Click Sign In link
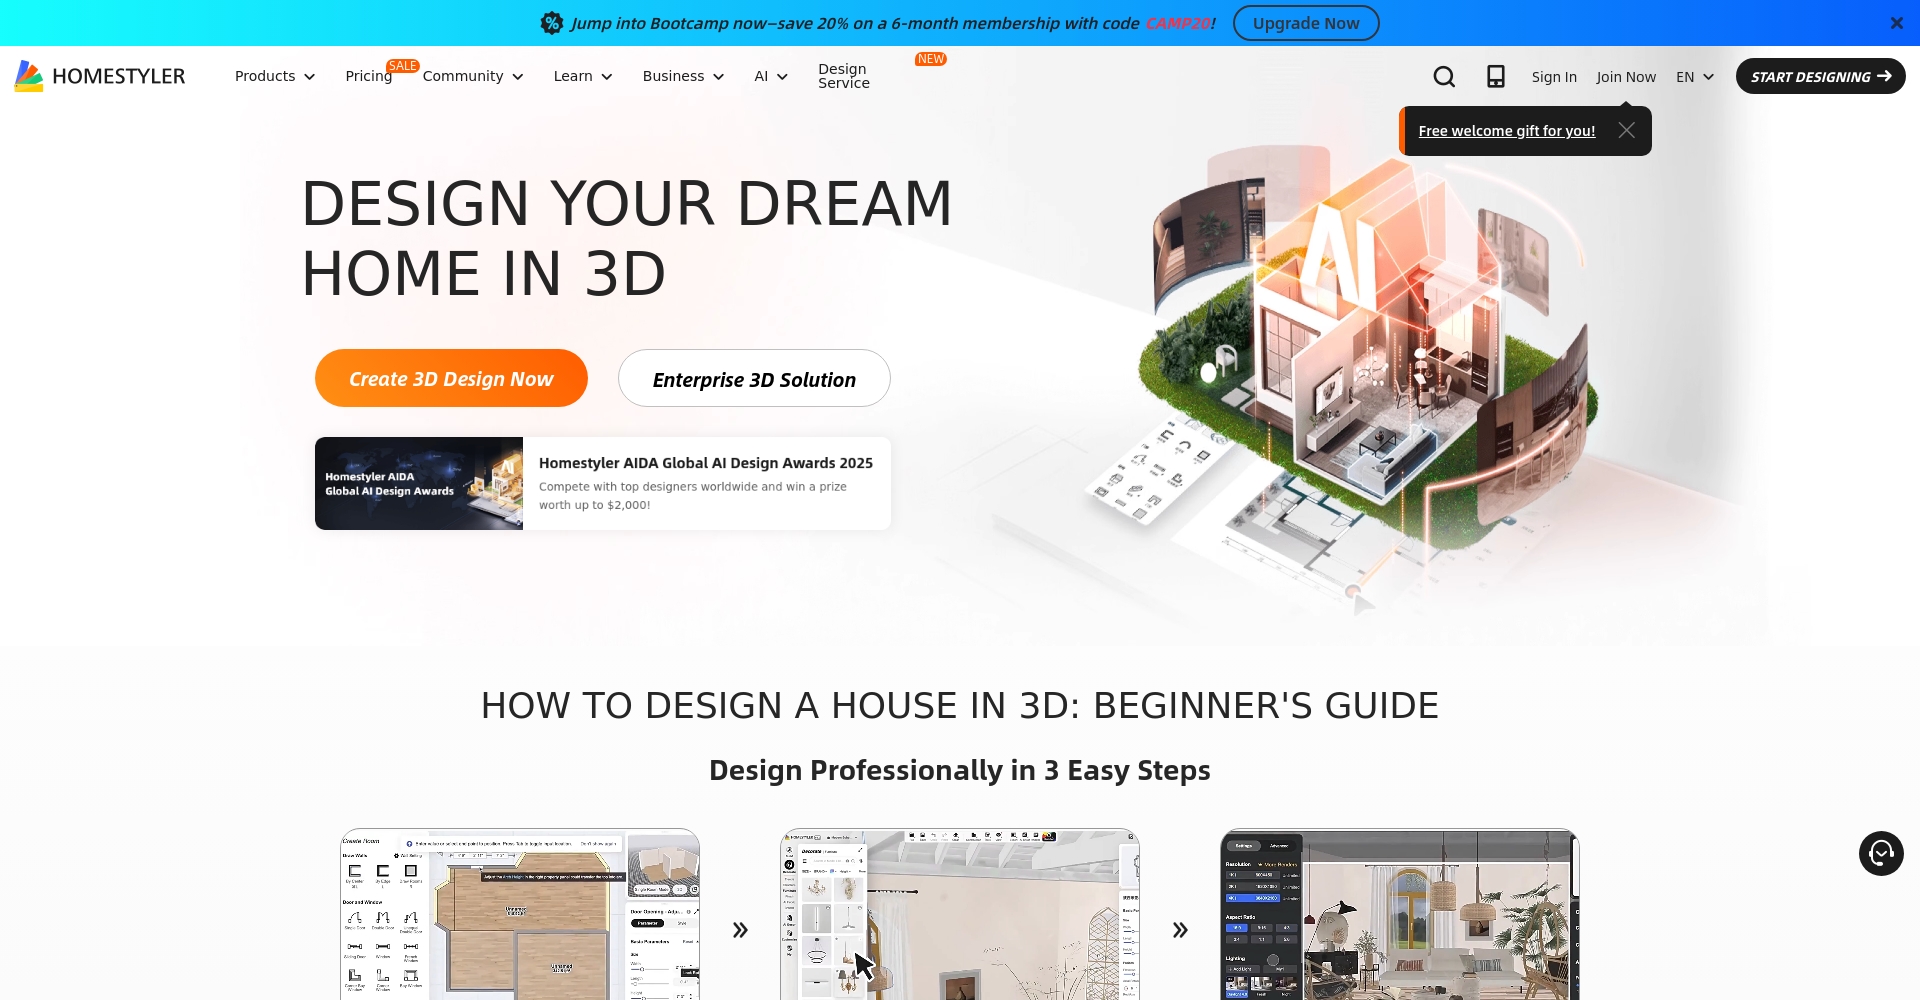Screen dimensions: 1920x1000 (1554, 77)
